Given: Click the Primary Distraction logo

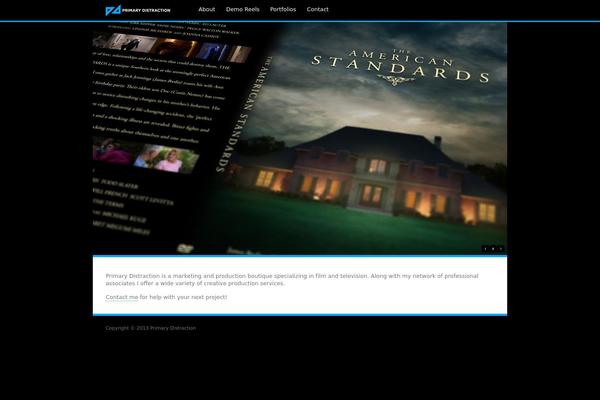Looking at the screenshot, I should click(138, 10).
